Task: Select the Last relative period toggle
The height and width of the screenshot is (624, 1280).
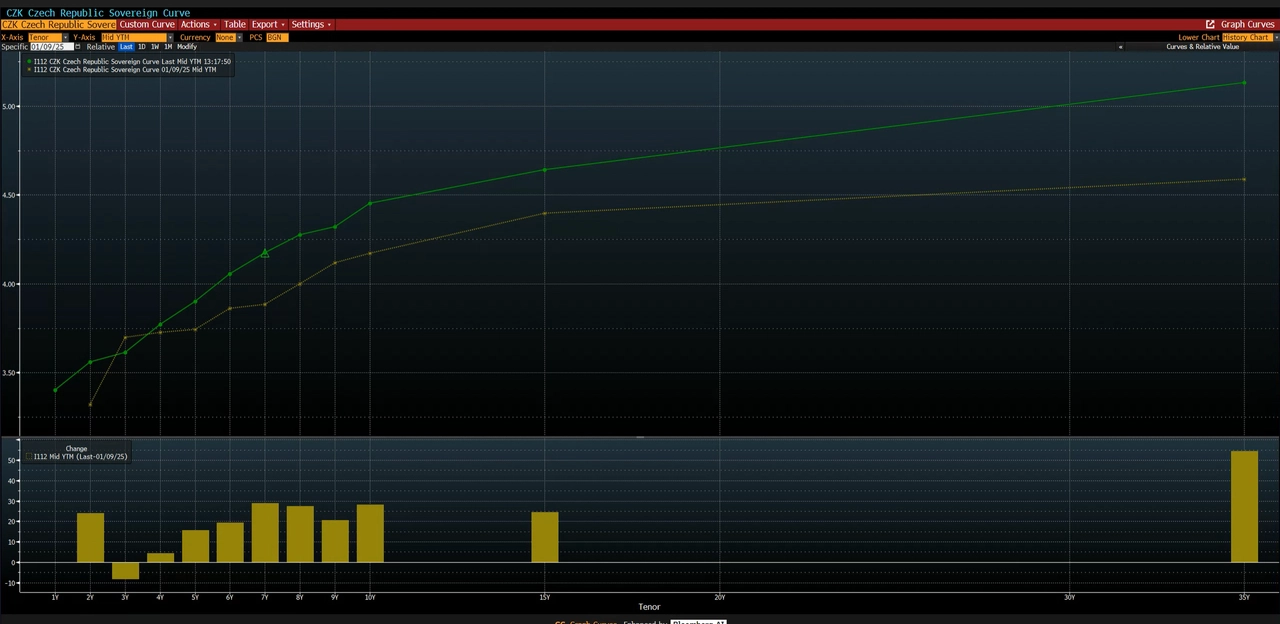Action: [x=126, y=47]
